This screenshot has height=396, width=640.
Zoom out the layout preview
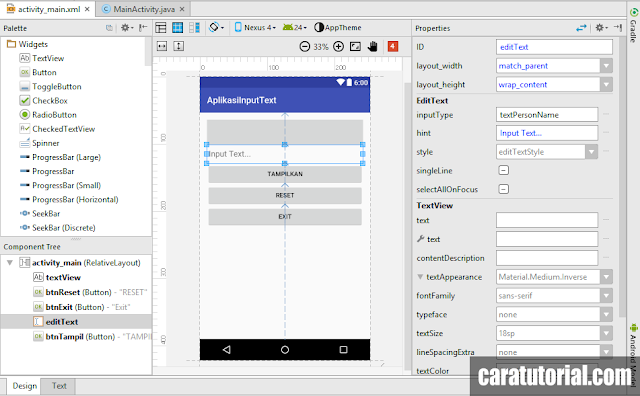click(305, 47)
